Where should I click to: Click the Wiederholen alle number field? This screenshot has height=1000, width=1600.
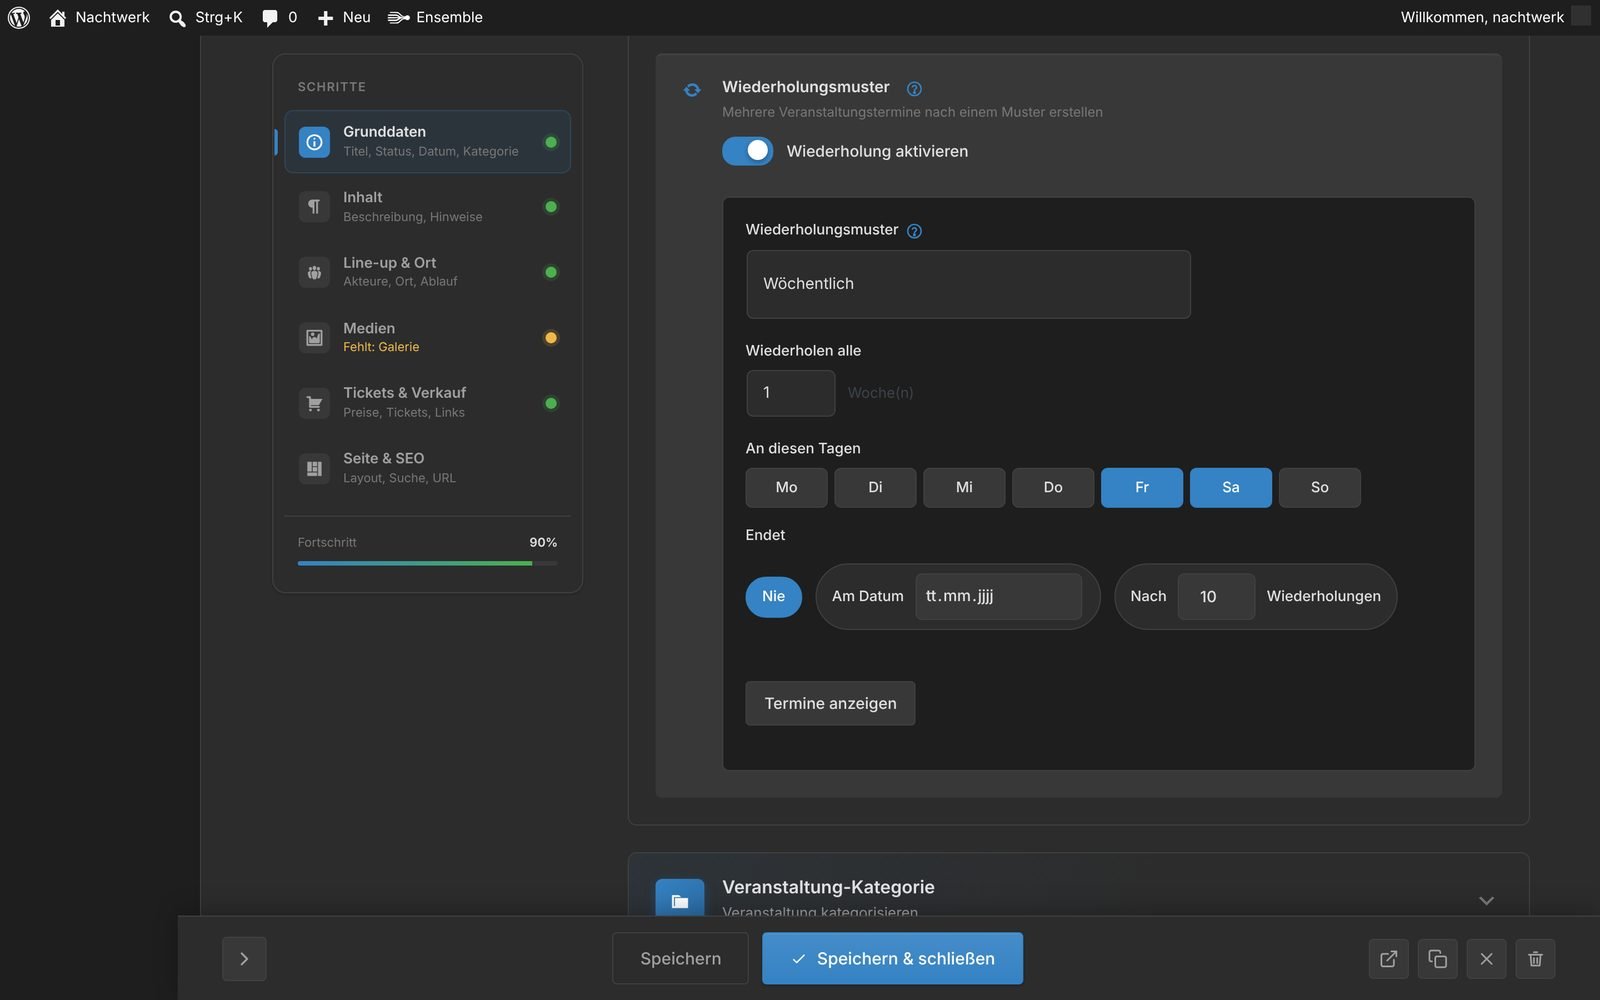point(791,393)
